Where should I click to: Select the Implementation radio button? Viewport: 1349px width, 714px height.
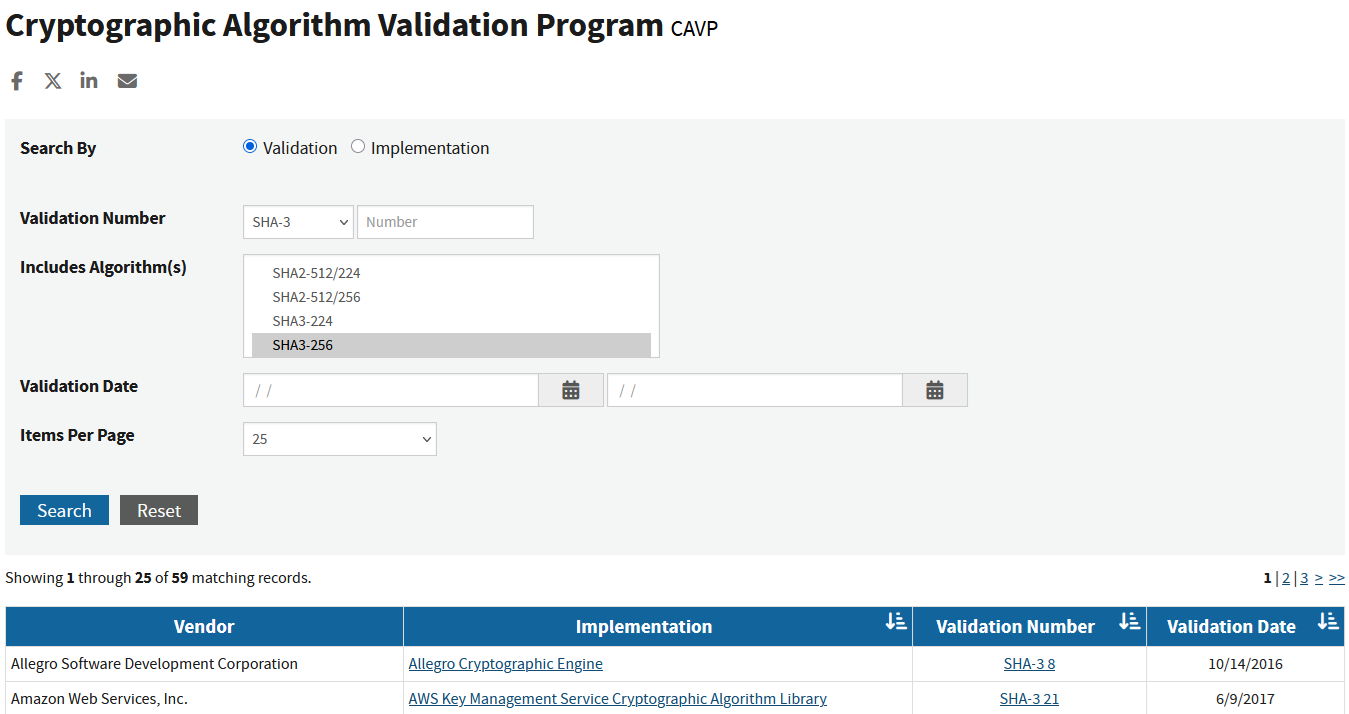[x=358, y=147]
